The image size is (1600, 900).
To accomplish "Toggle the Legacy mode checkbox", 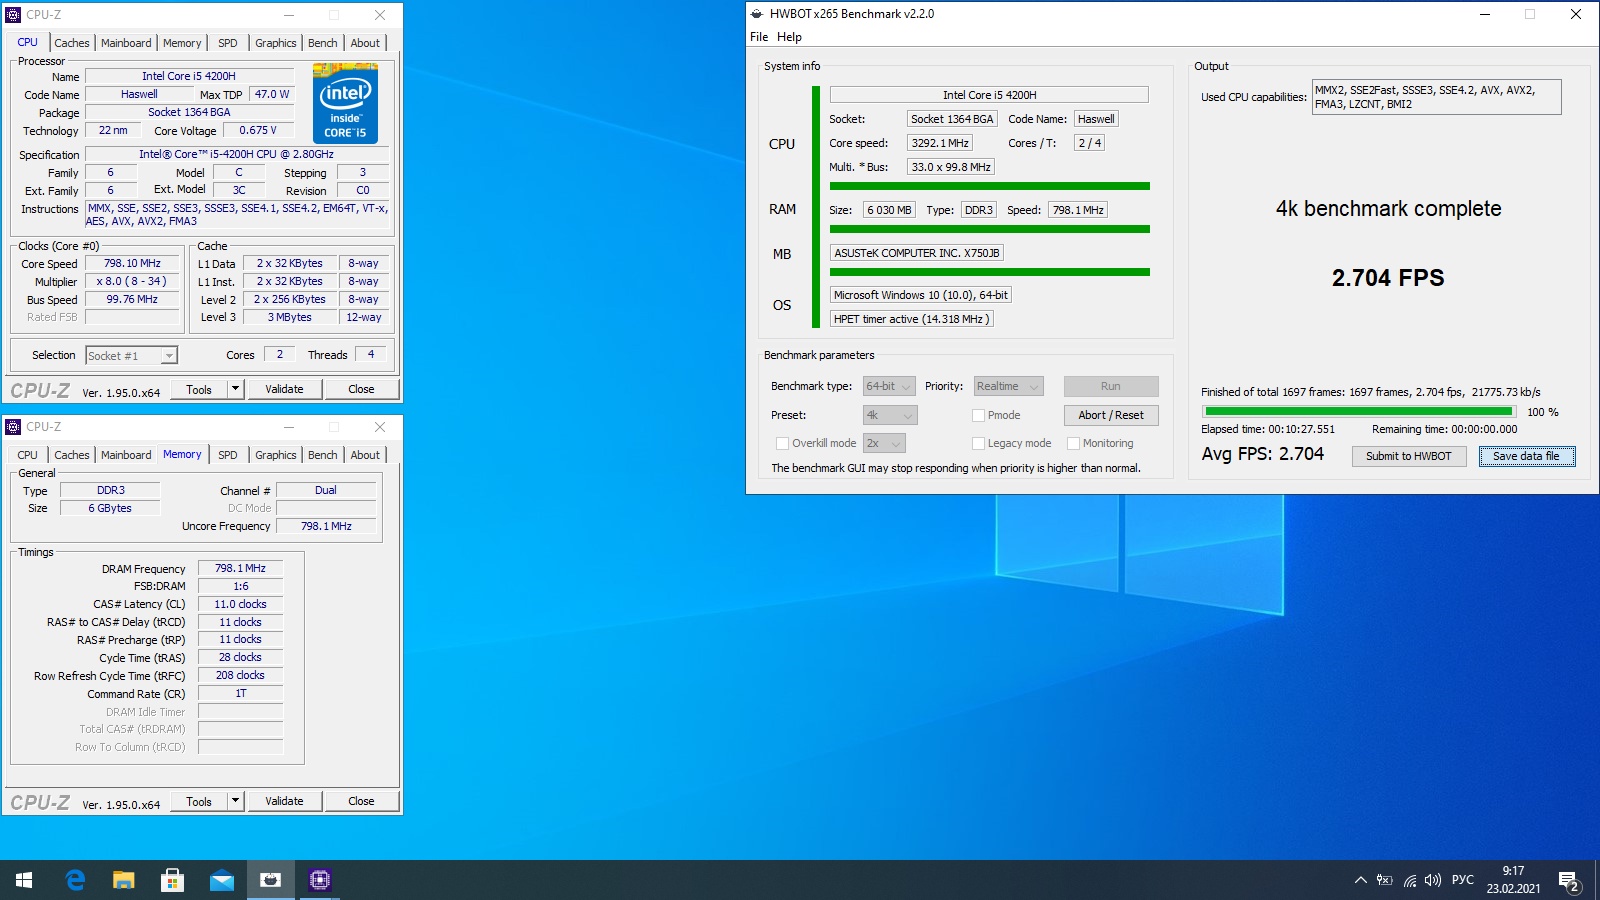I will [979, 443].
